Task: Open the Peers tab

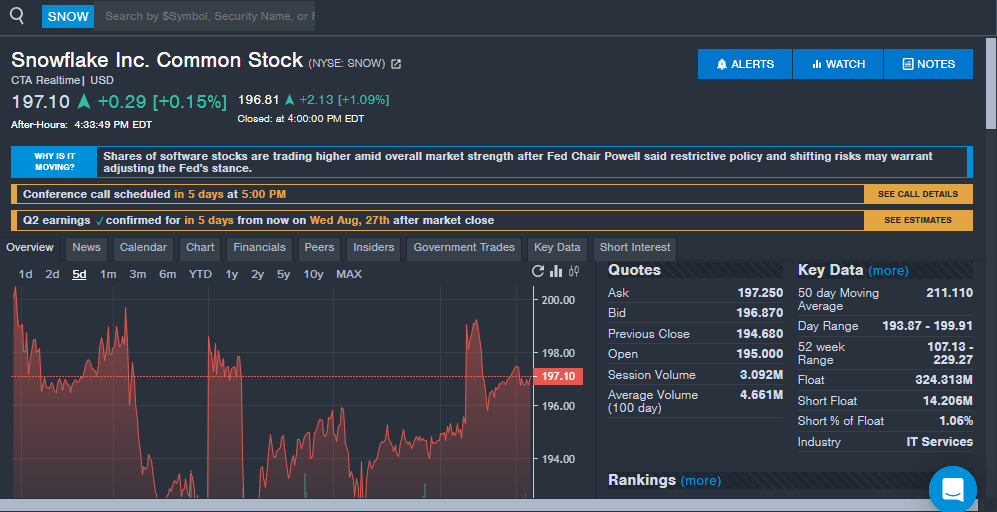Action: point(319,247)
